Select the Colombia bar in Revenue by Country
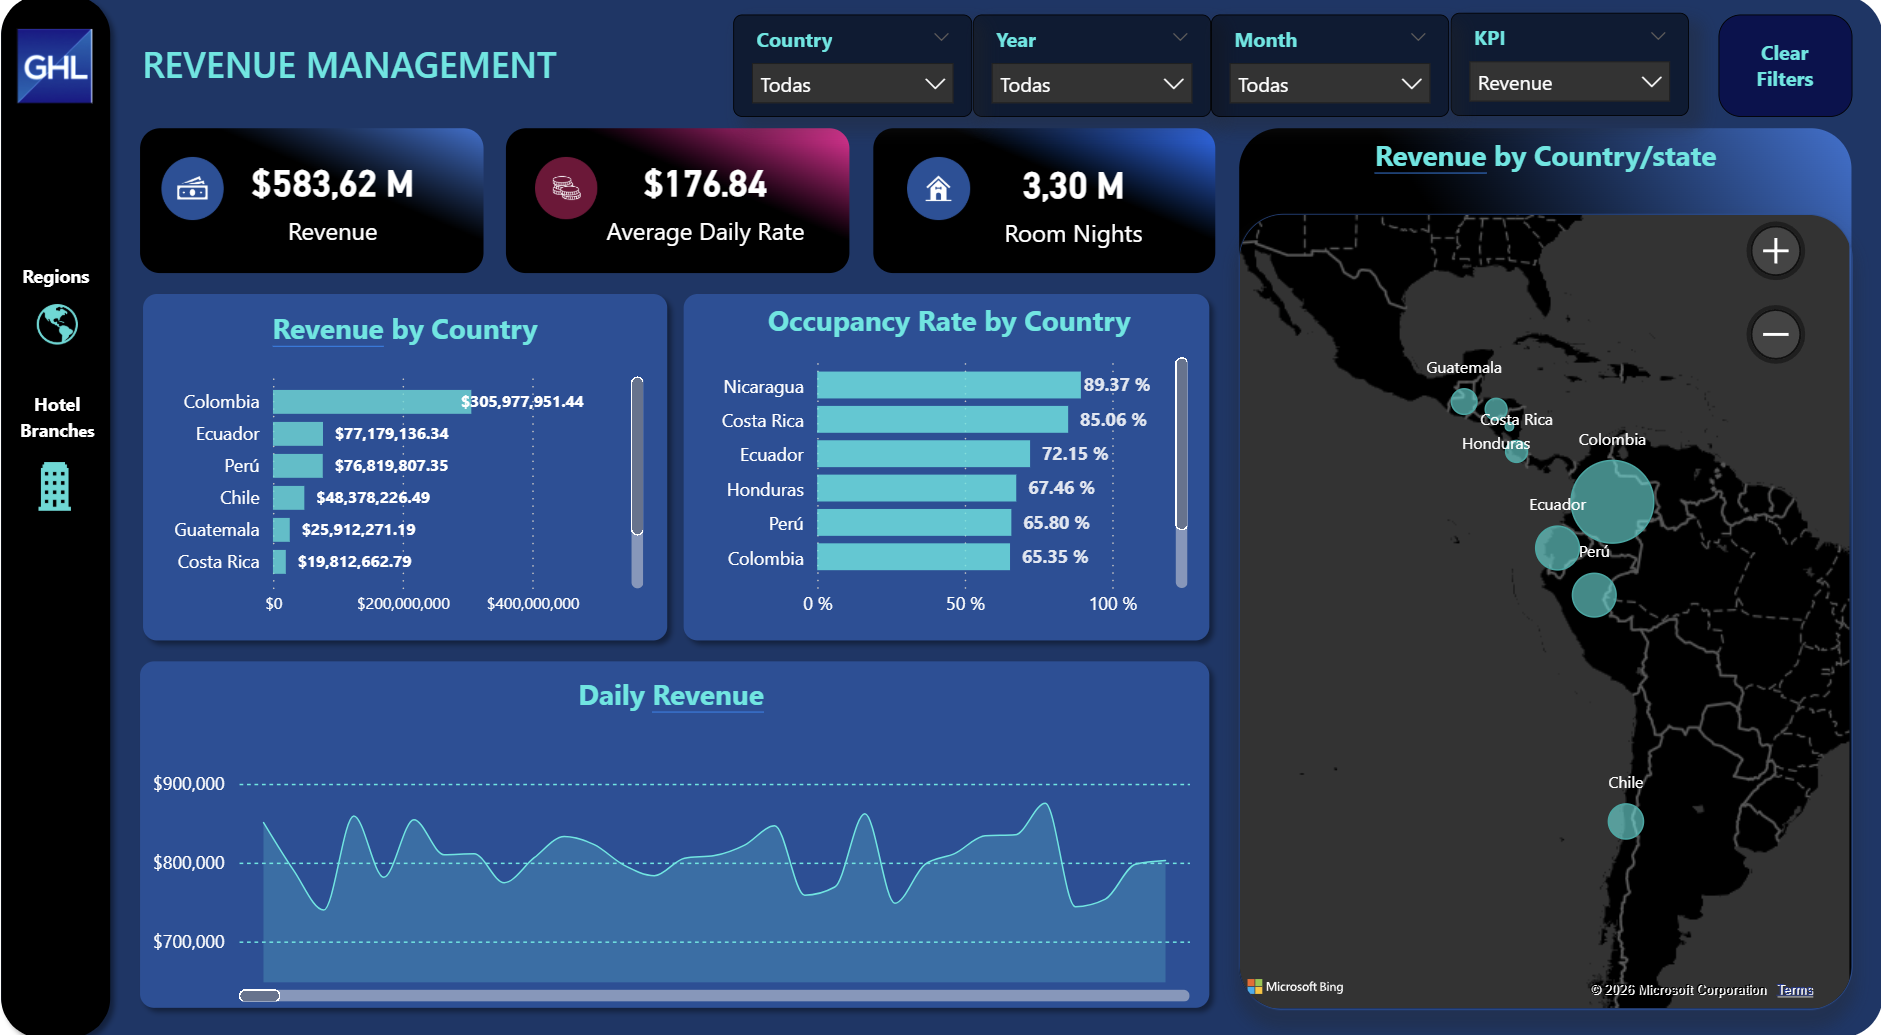This screenshot has height=1035, width=1881. 370,402
